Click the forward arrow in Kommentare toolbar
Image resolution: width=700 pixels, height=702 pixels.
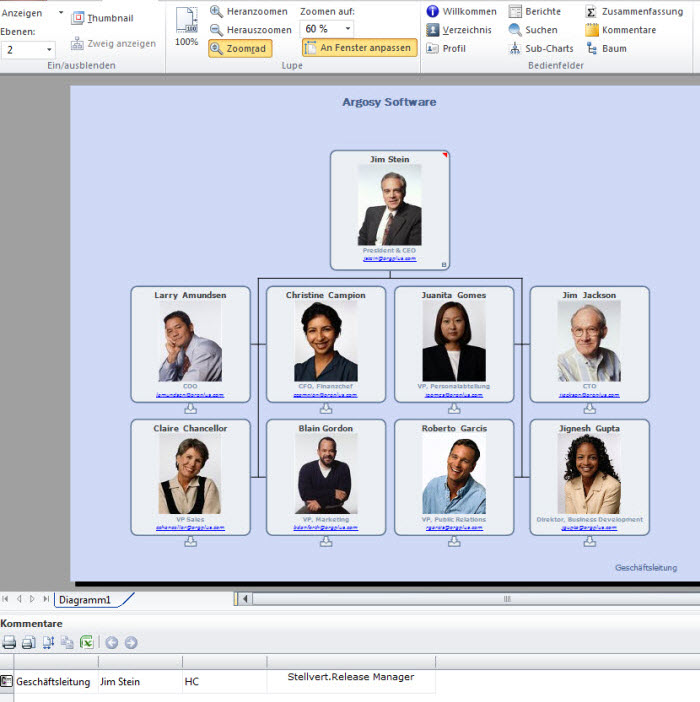click(x=131, y=643)
